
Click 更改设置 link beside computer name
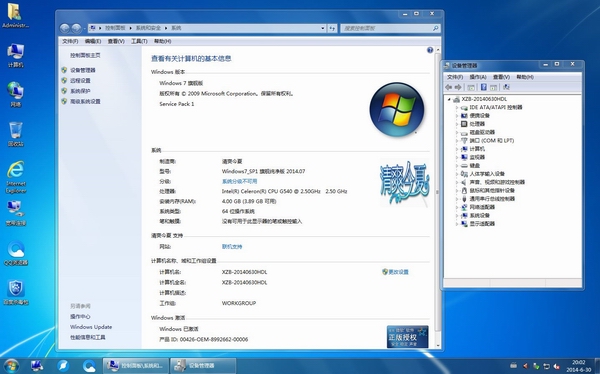coord(398,272)
